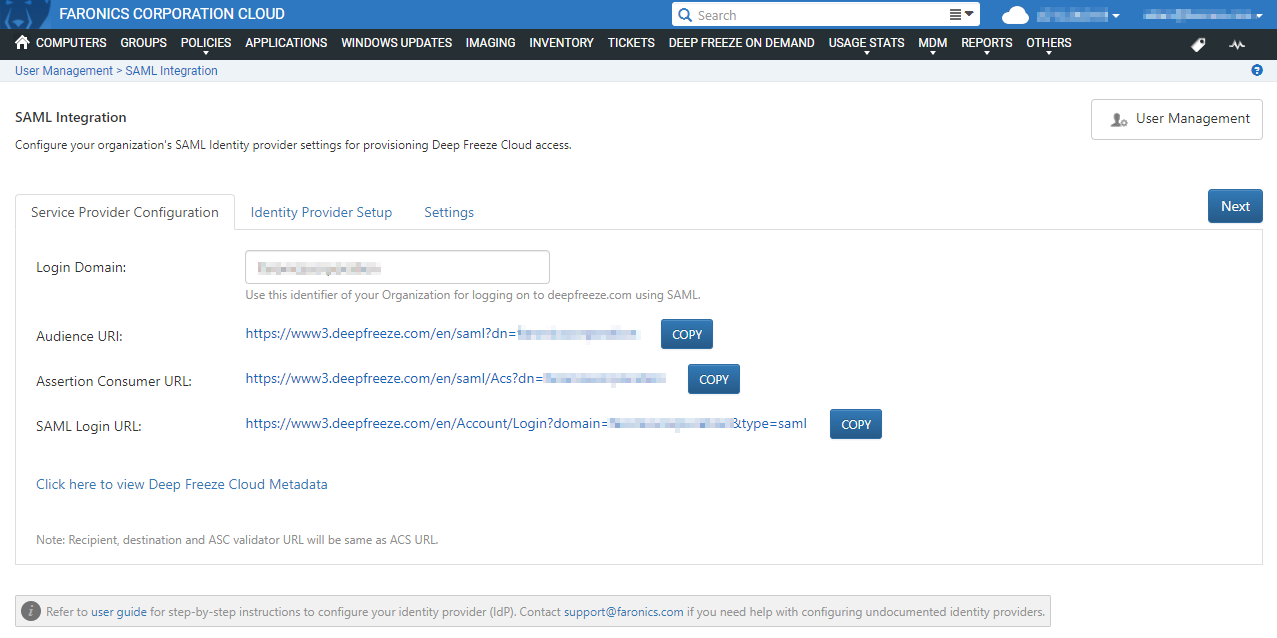Open the Windows Updates menu
Viewport: 1277px width, 638px height.
click(396, 43)
